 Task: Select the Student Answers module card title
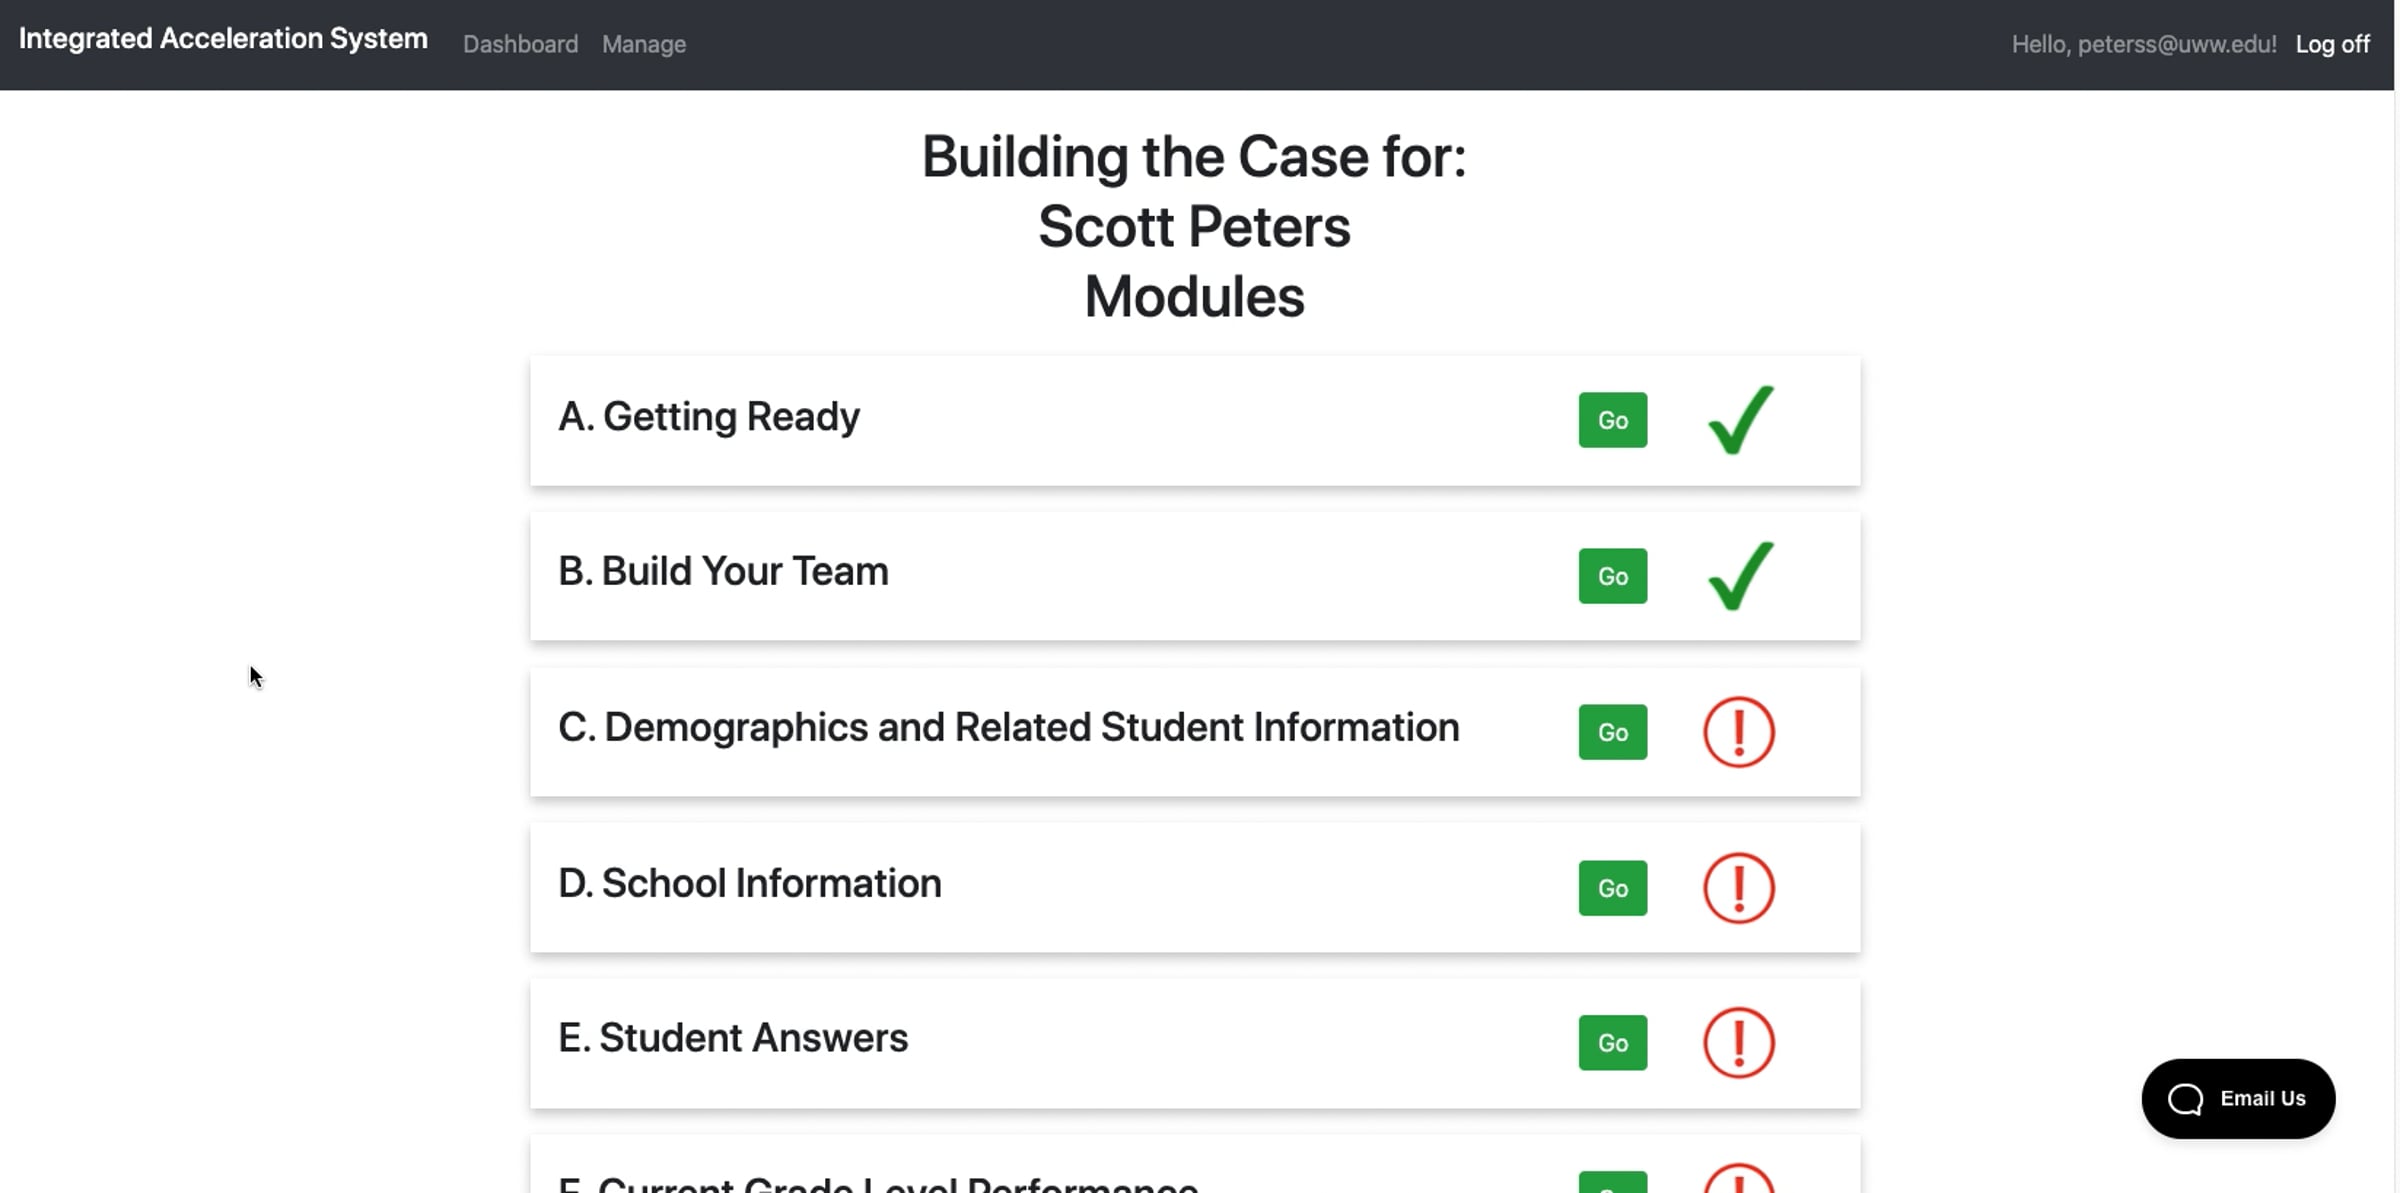733,1038
